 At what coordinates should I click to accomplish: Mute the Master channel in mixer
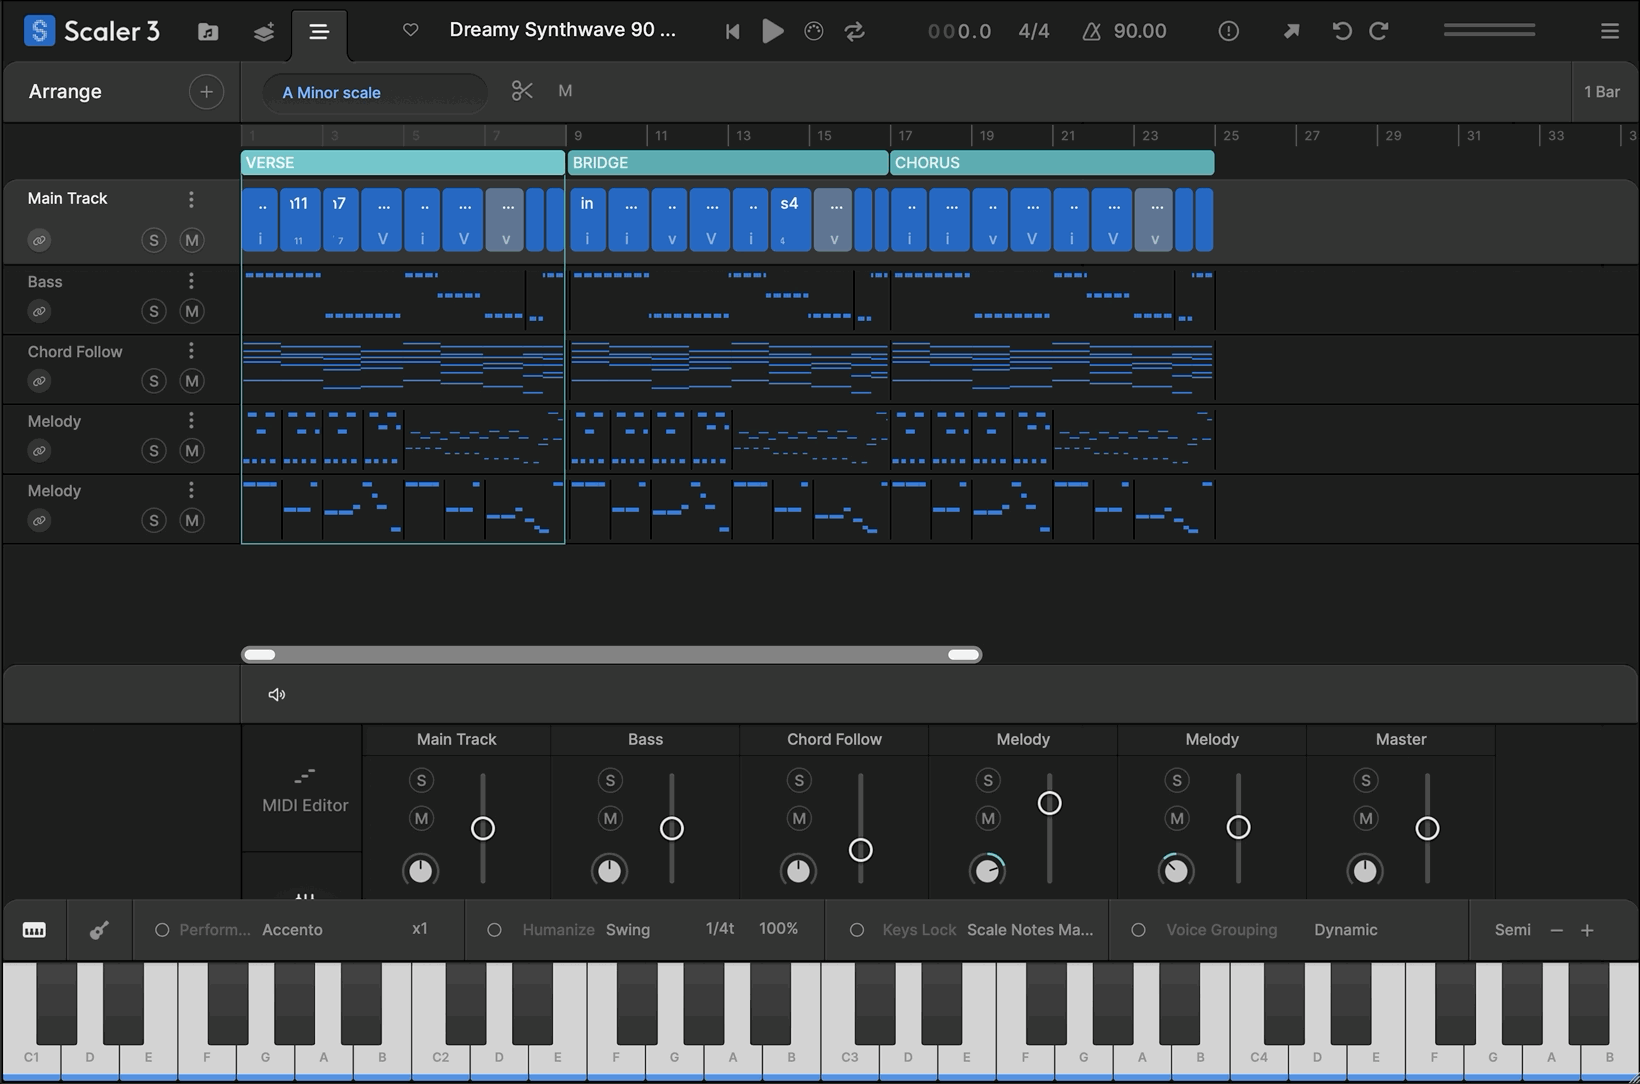[x=1365, y=818]
